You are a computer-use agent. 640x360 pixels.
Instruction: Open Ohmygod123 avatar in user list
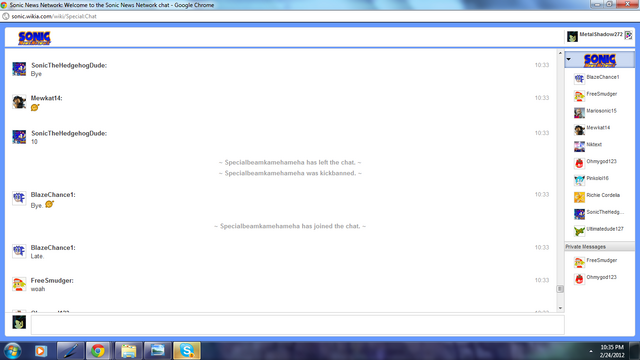(579, 163)
